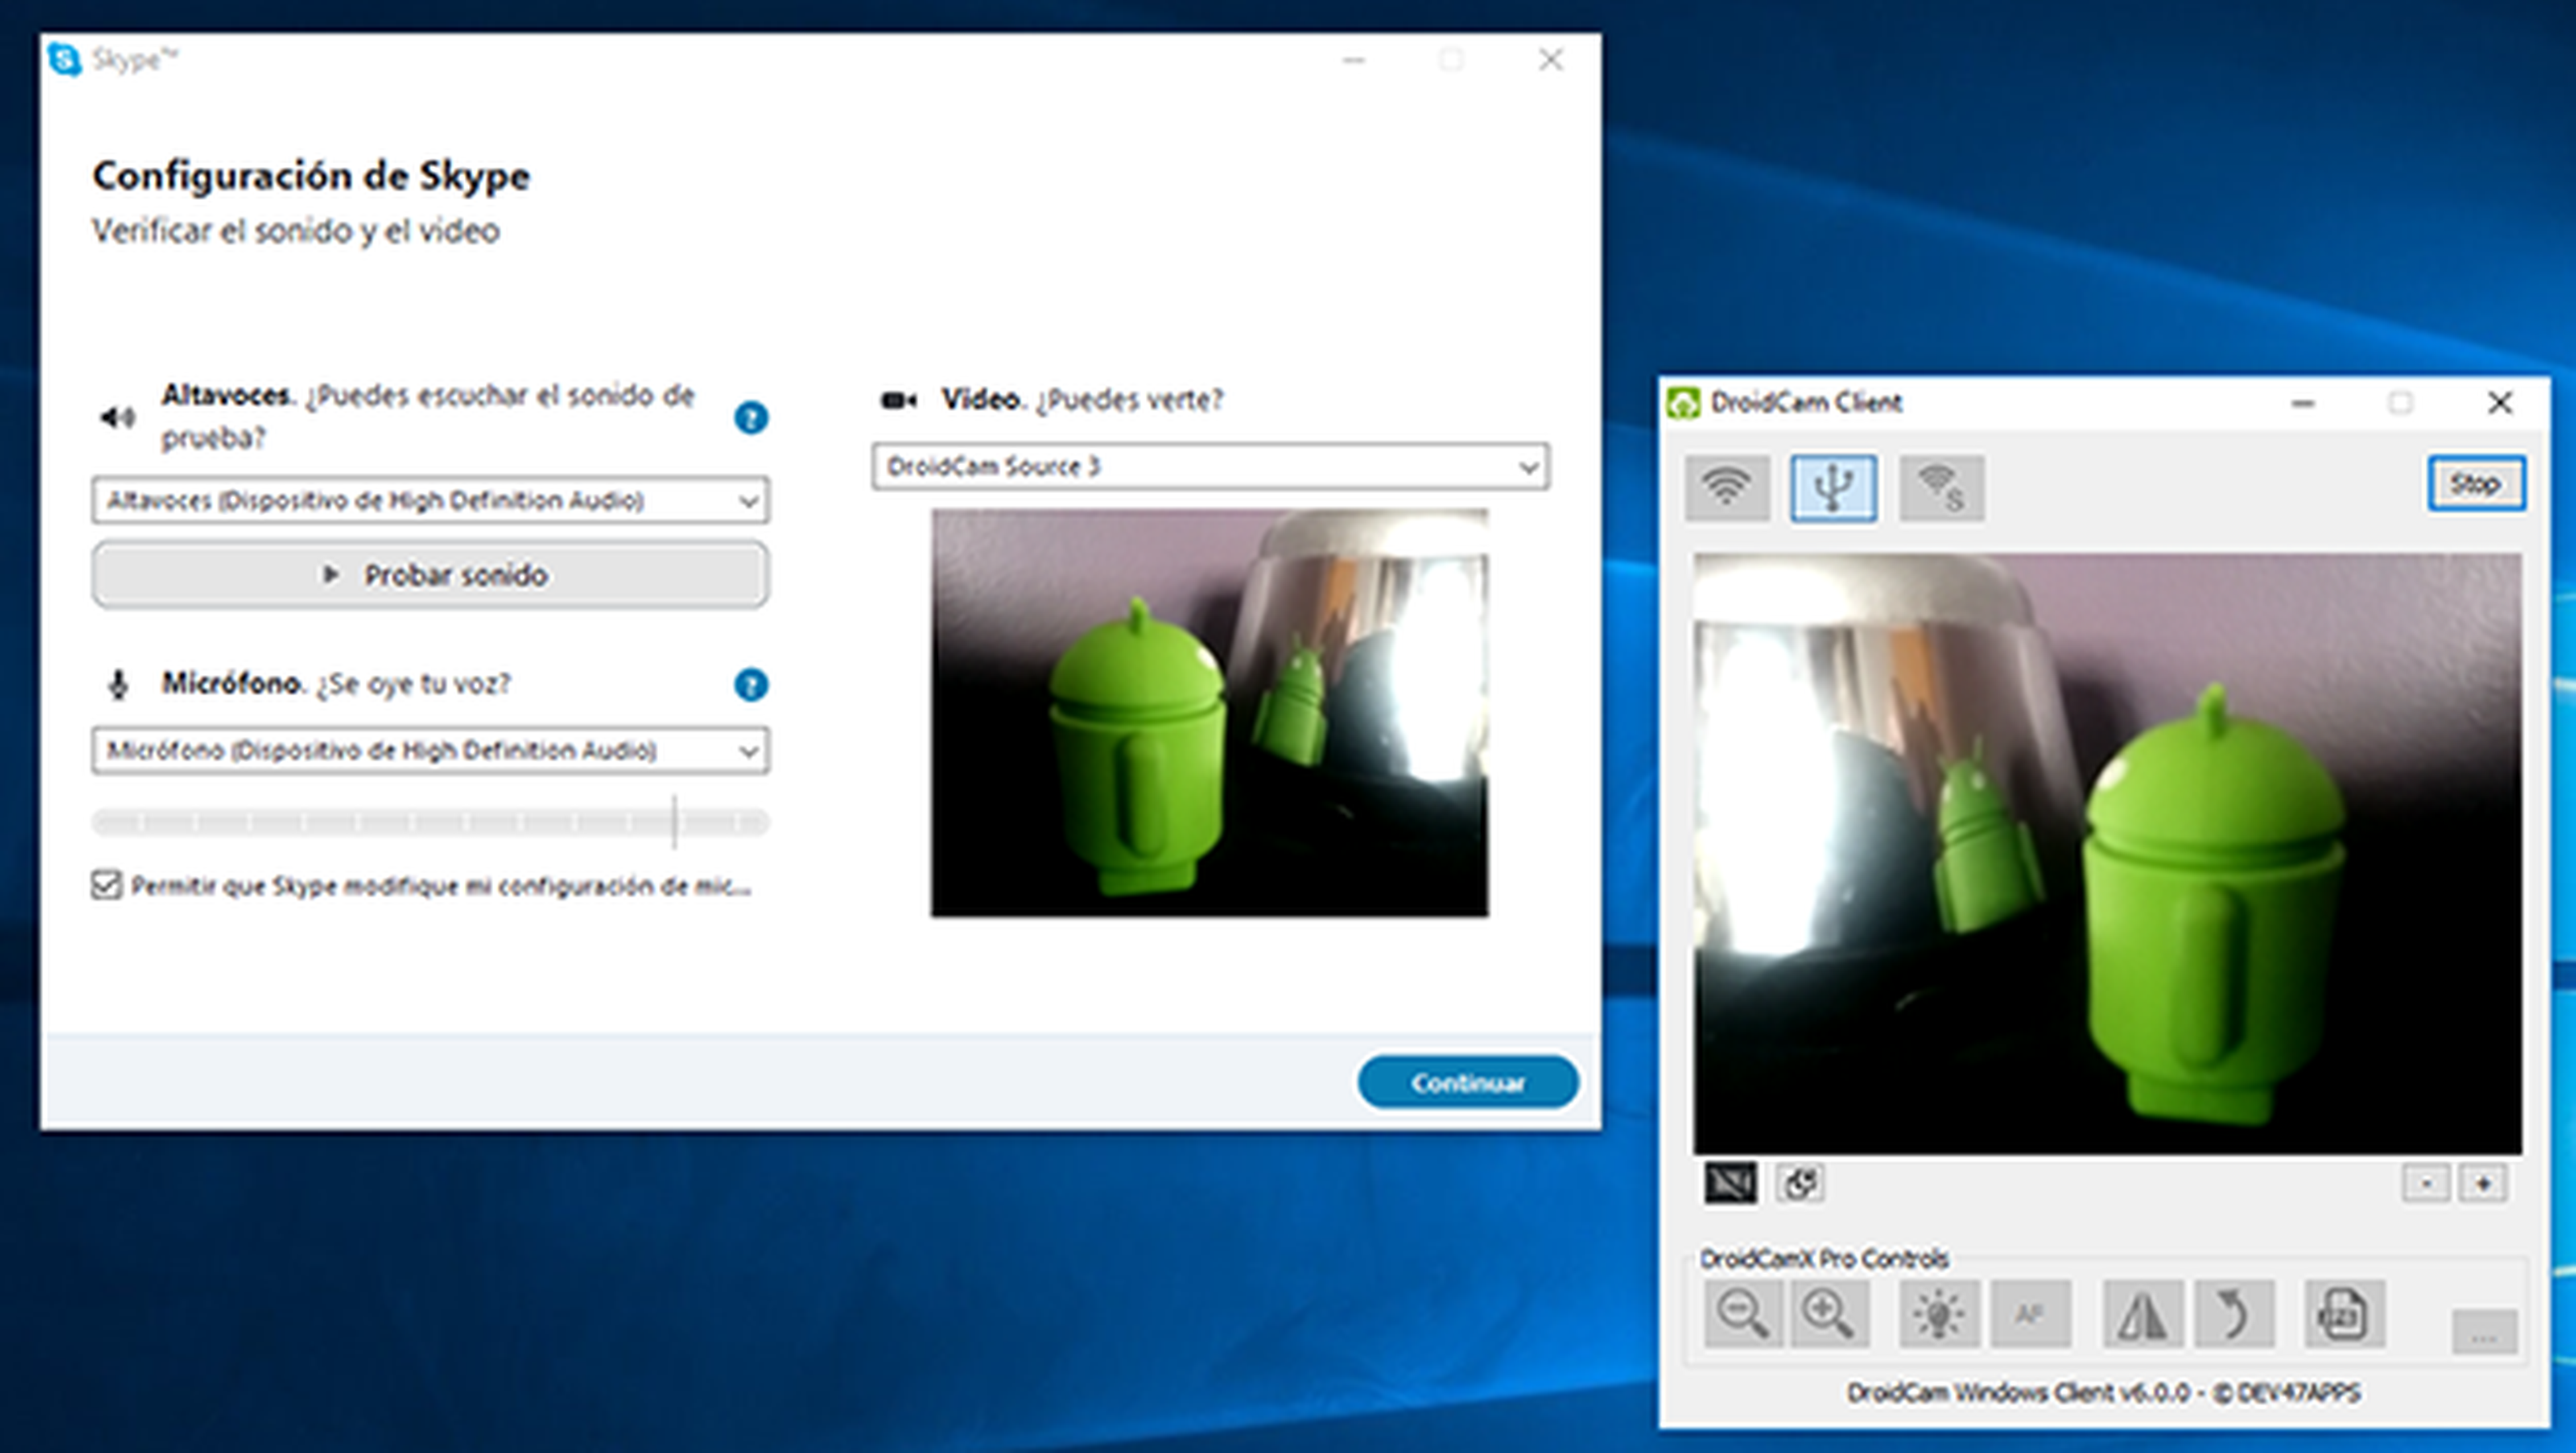Click the DroidCam app icon in title bar
The height and width of the screenshot is (1453, 2576).
(x=1683, y=403)
